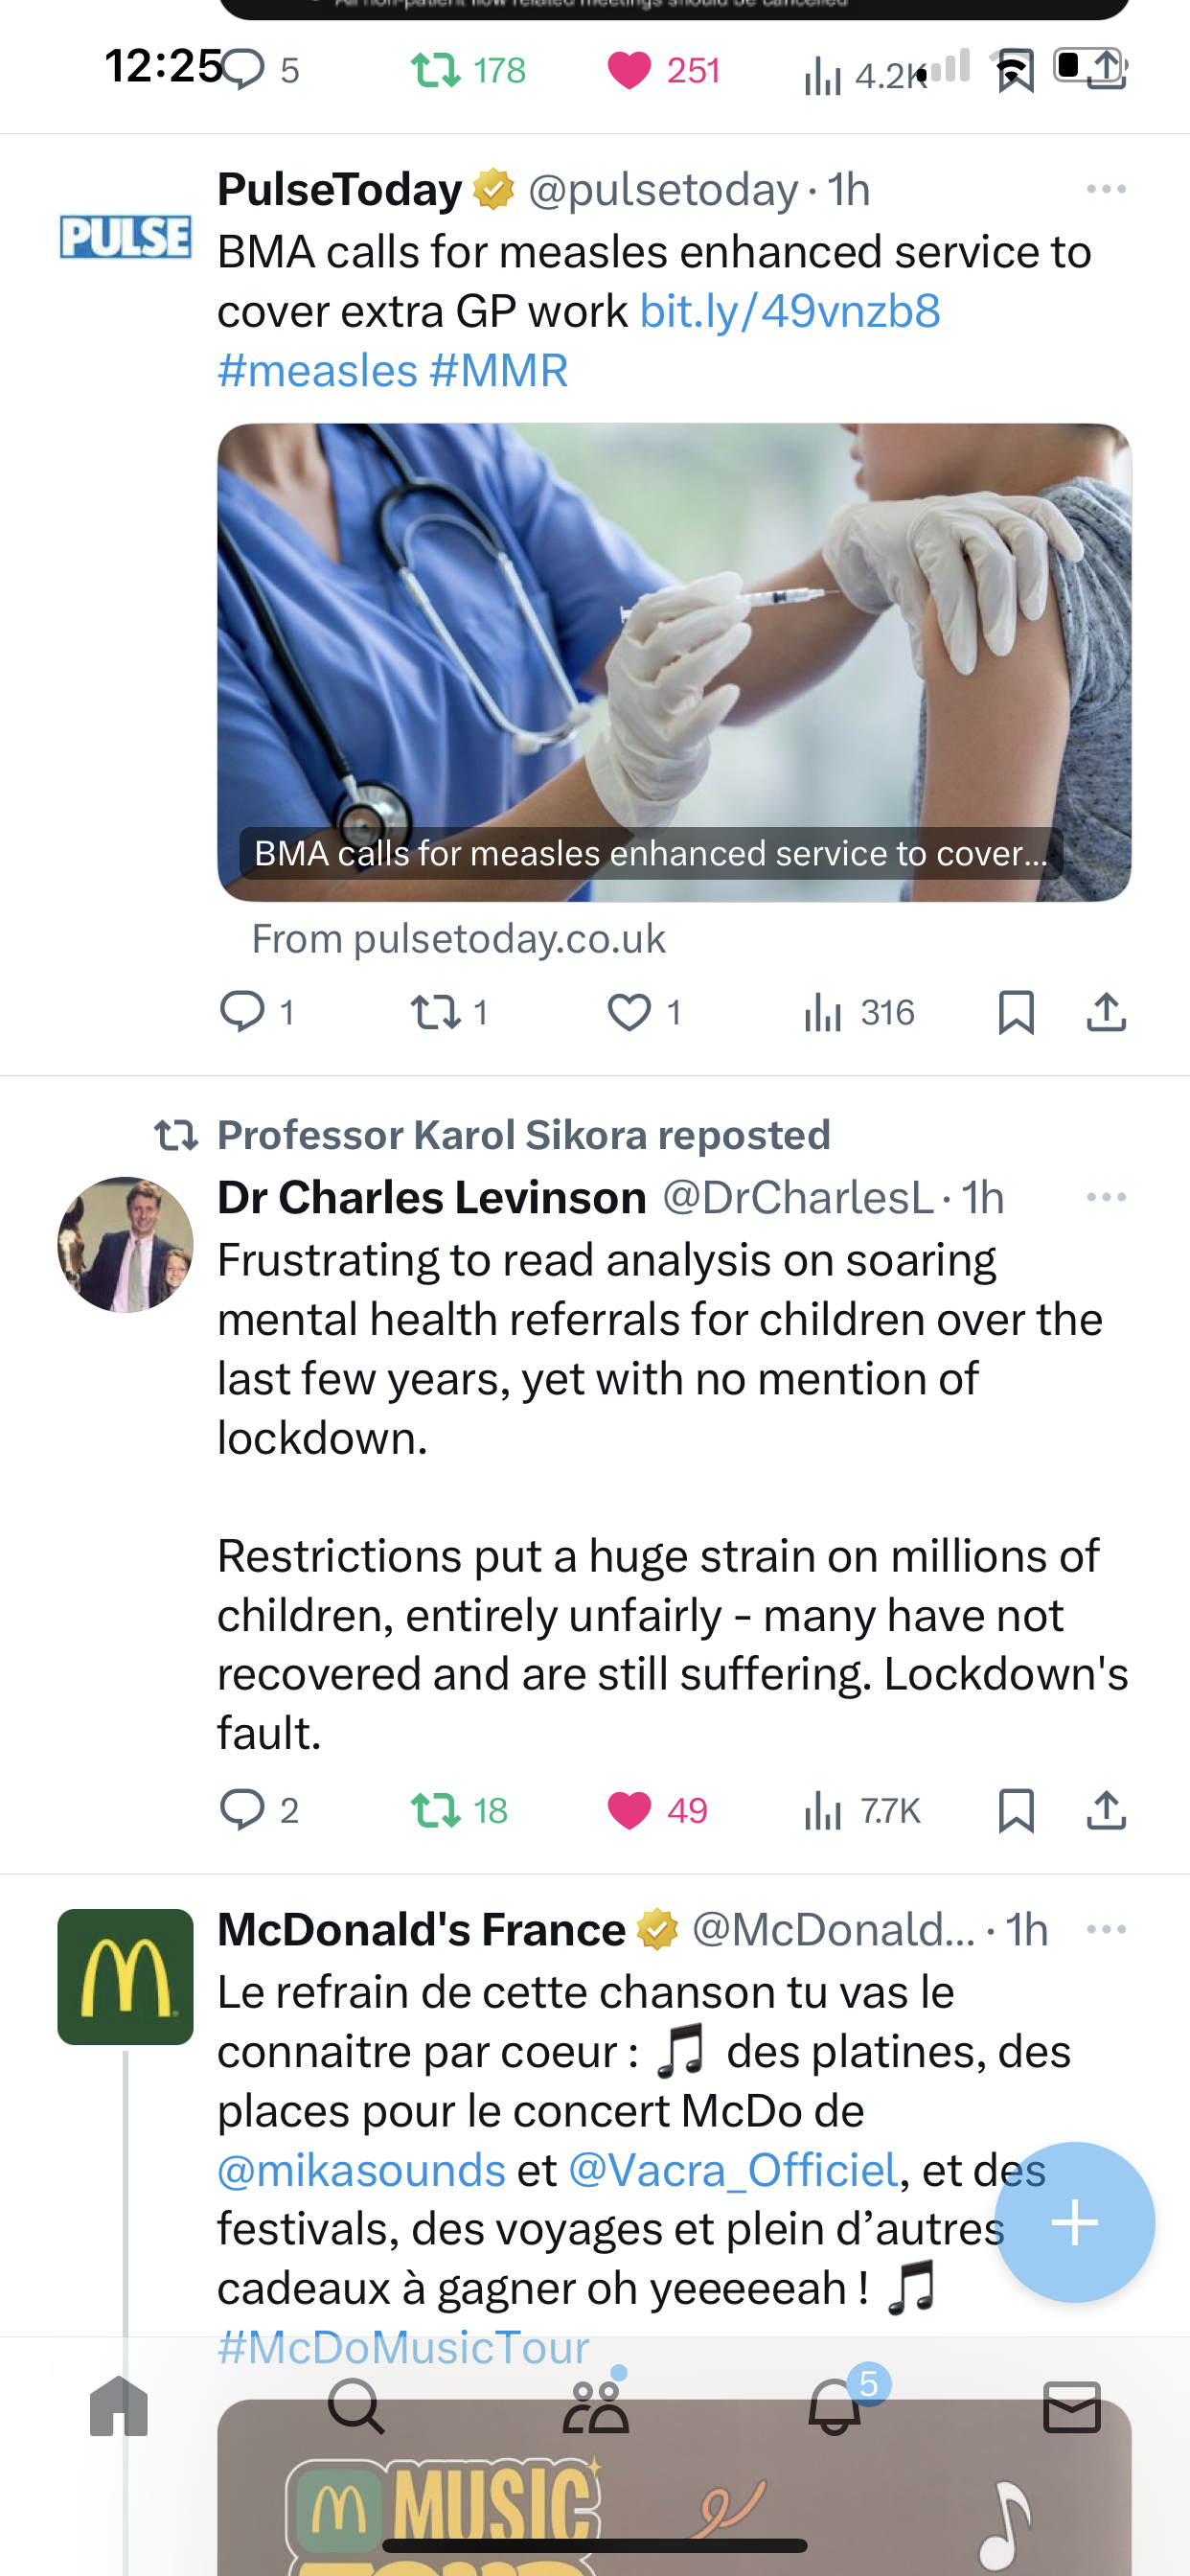Compose a new post with plus button
This screenshot has width=1190, height=2576.
click(1075, 2222)
